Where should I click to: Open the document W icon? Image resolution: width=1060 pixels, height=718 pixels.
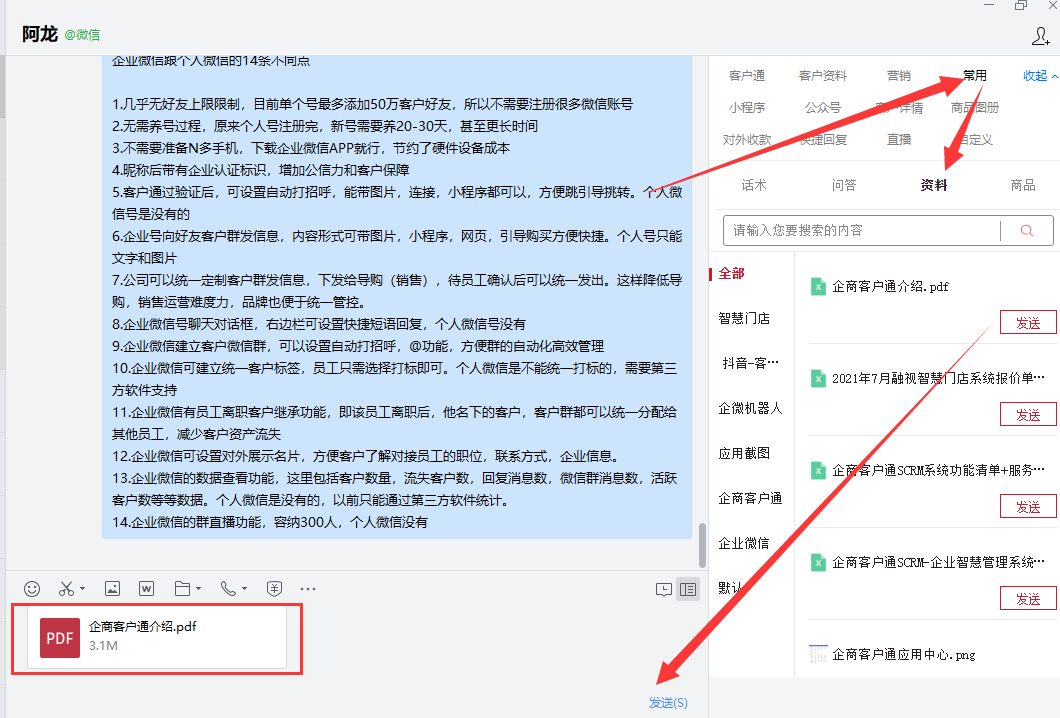[x=146, y=589]
